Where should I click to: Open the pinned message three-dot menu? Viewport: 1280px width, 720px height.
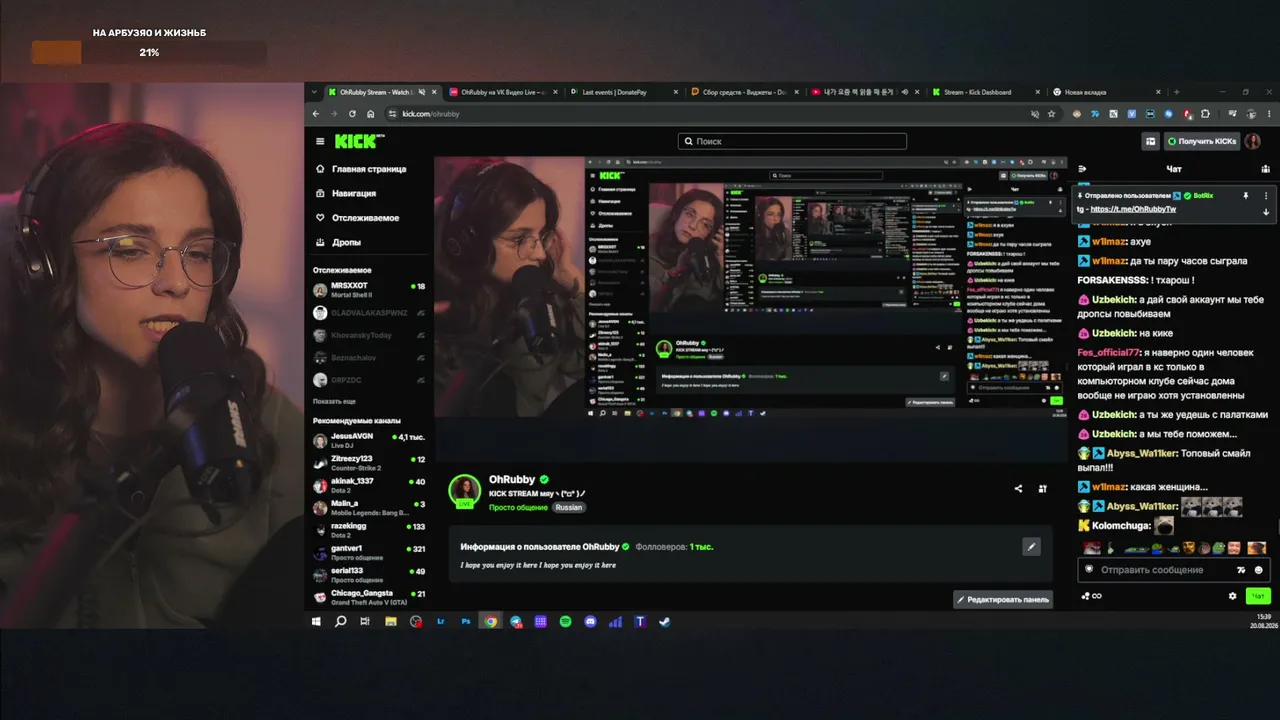[1266, 196]
